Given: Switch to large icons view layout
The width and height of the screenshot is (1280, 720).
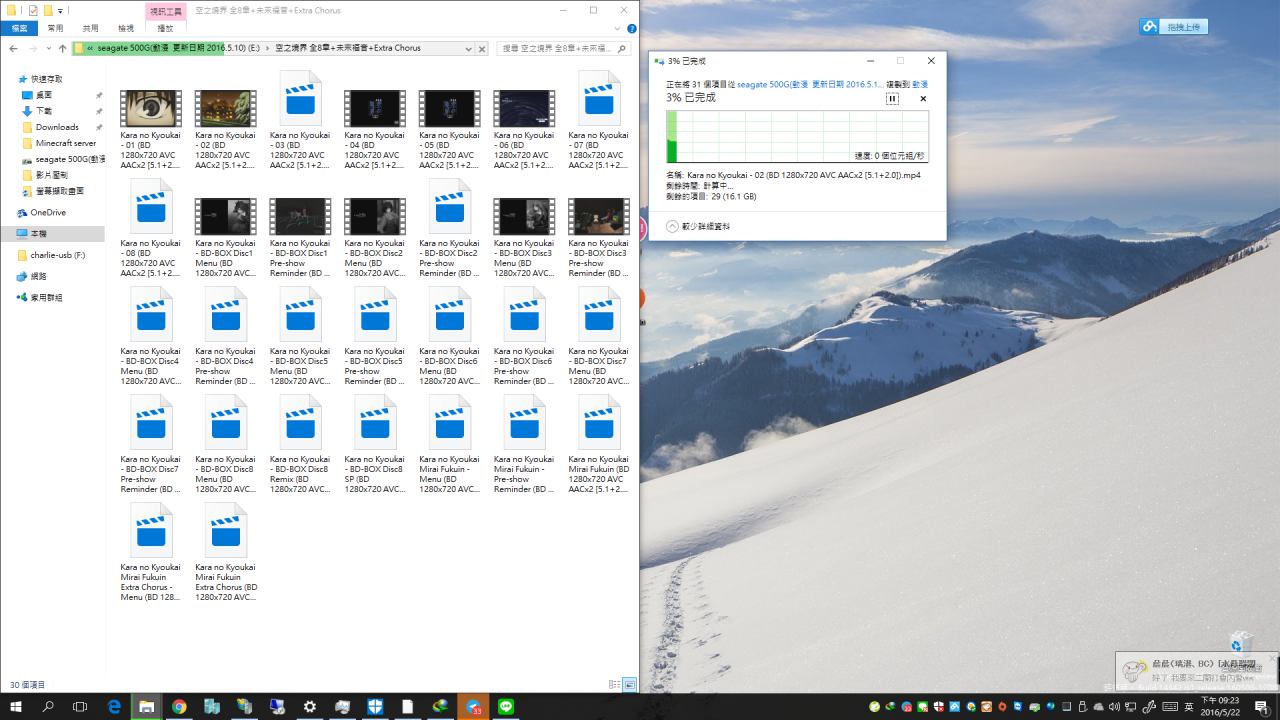Looking at the screenshot, I should [x=629, y=685].
